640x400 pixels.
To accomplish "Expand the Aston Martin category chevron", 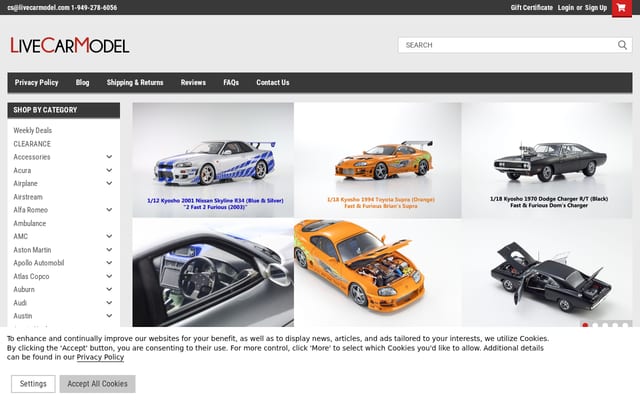I will pyautogui.click(x=109, y=250).
